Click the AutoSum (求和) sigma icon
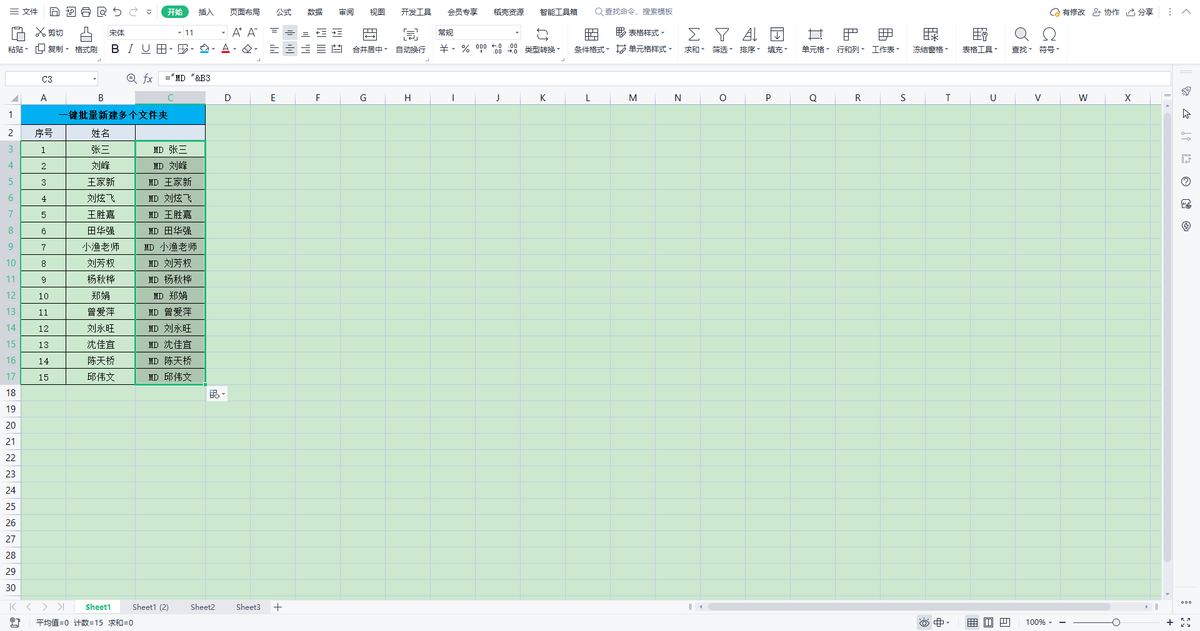Viewport: 1200px width, 631px height. [694, 34]
